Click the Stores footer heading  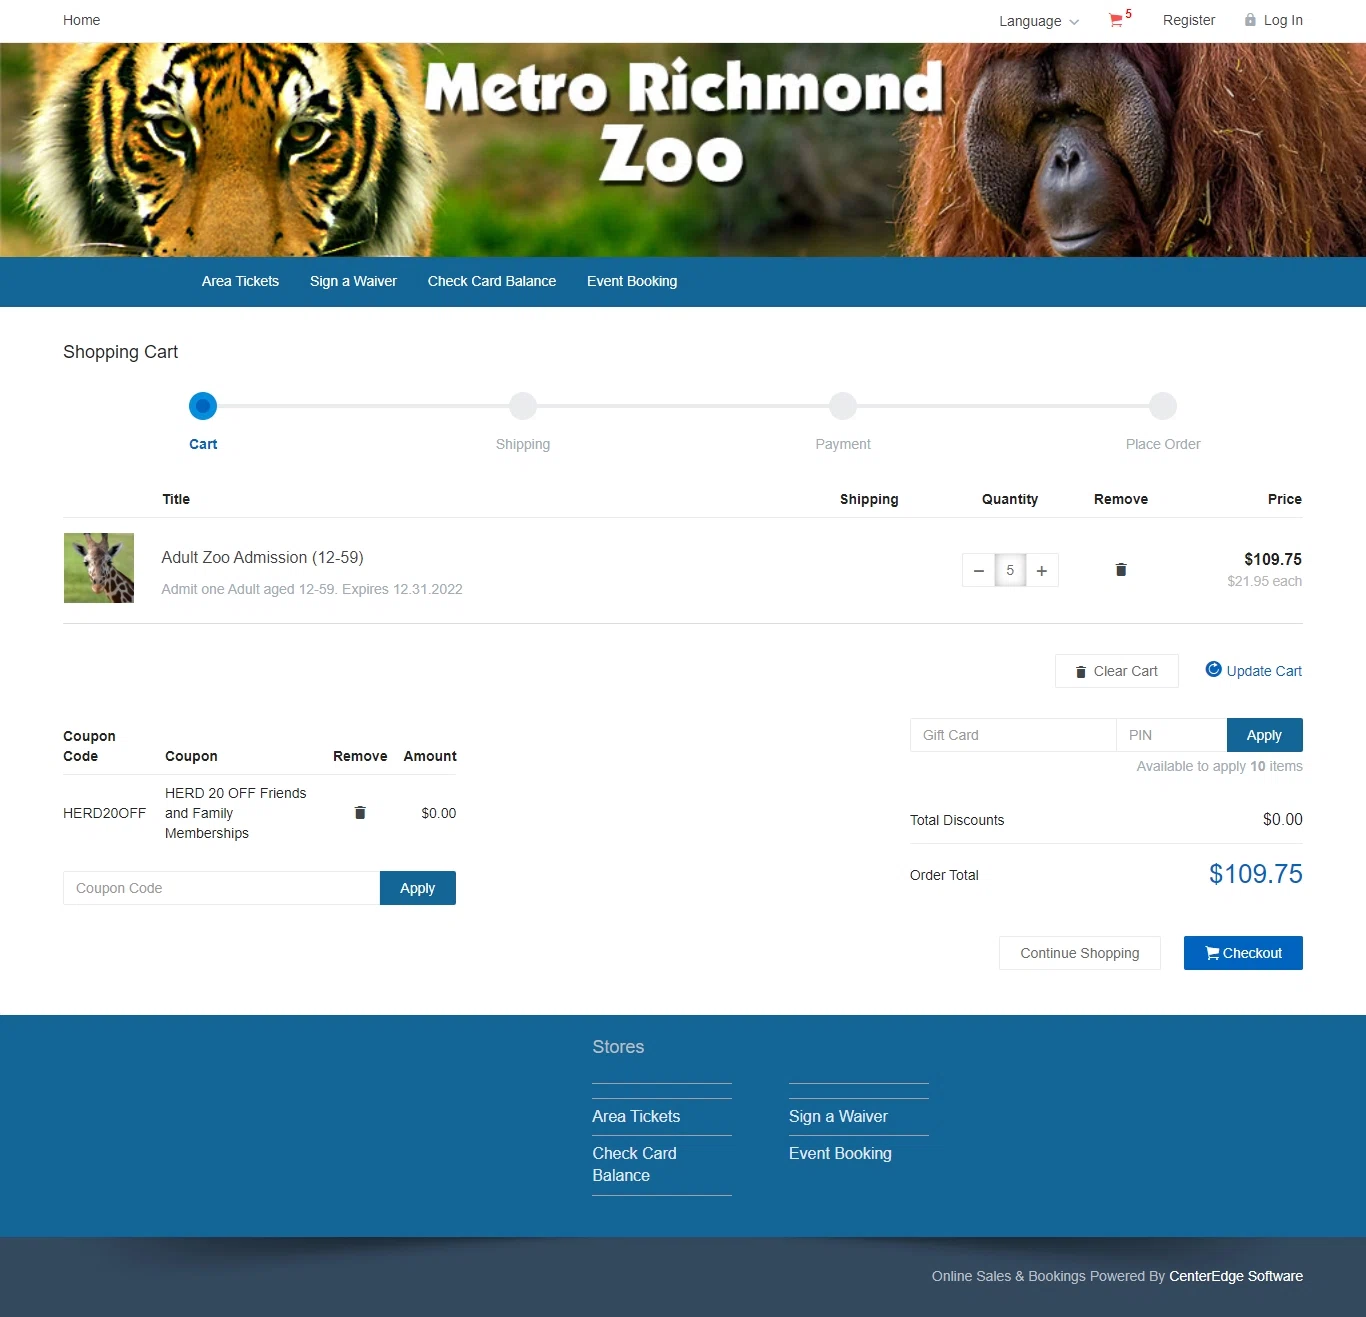(618, 1047)
